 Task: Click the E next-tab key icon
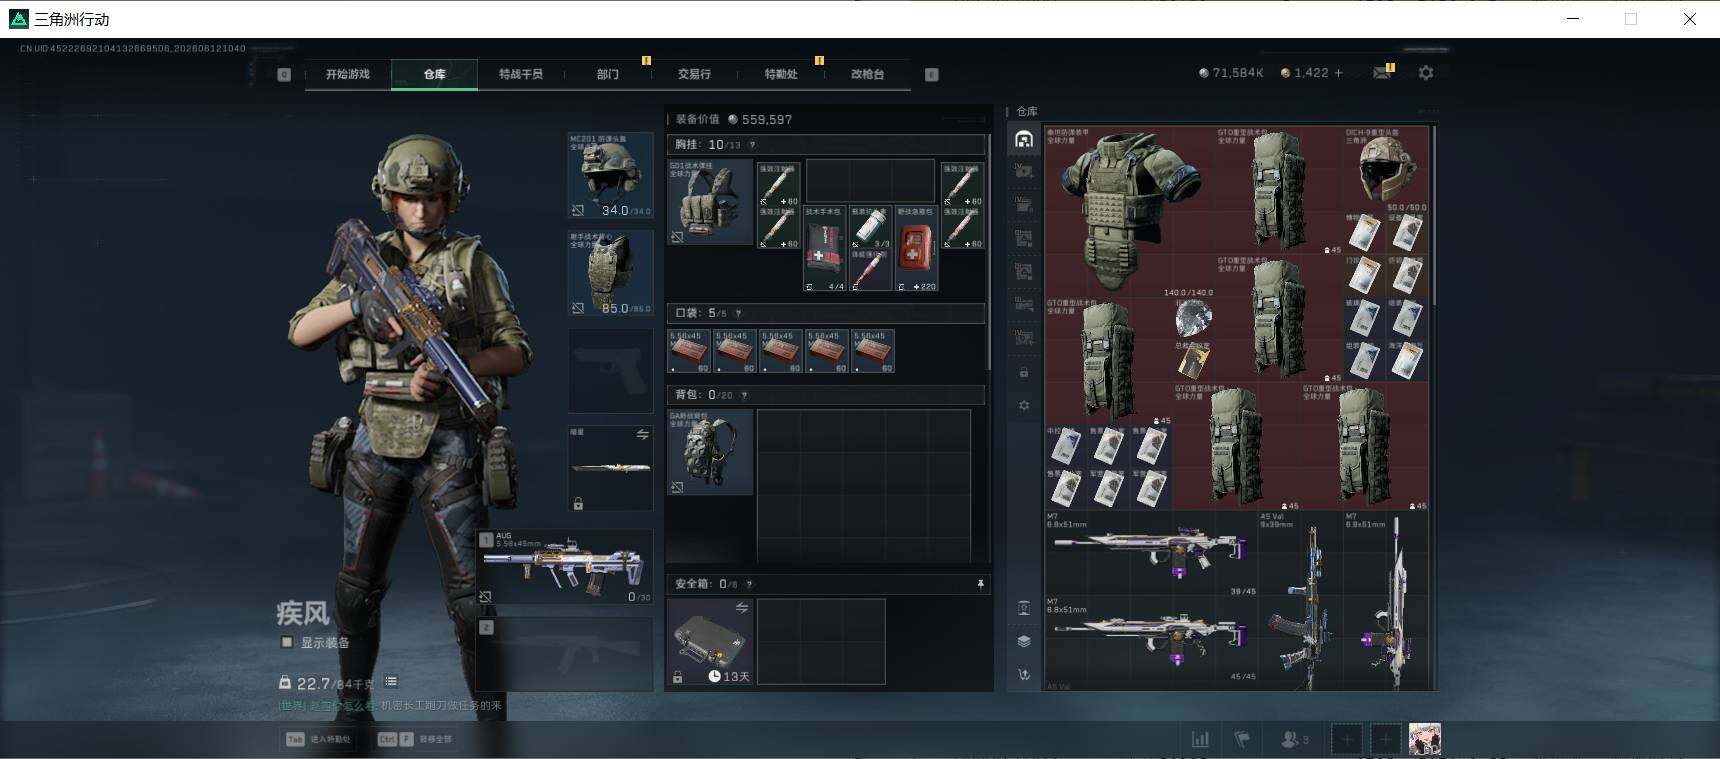coord(932,74)
